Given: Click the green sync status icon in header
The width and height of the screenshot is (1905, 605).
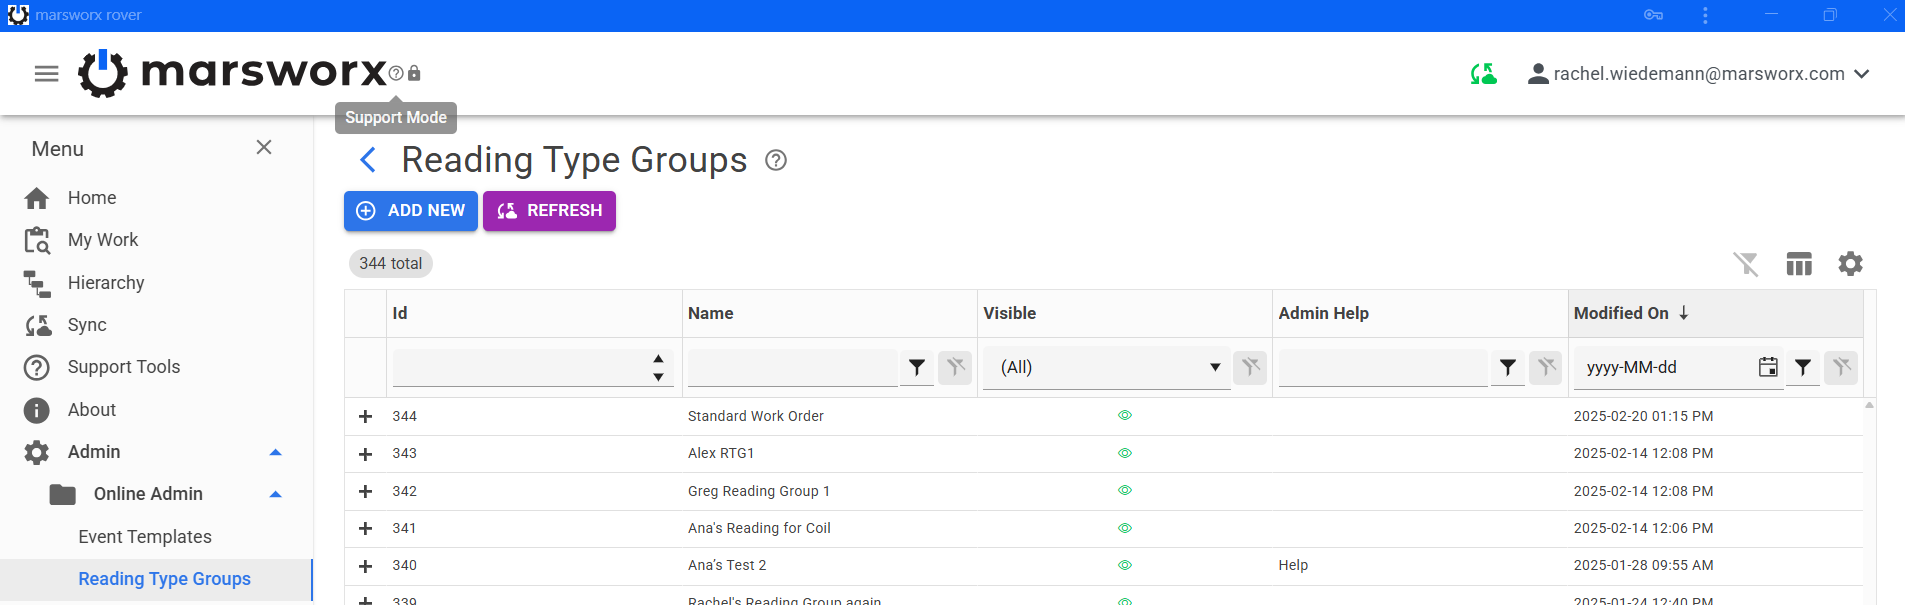Looking at the screenshot, I should (x=1484, y=74).
